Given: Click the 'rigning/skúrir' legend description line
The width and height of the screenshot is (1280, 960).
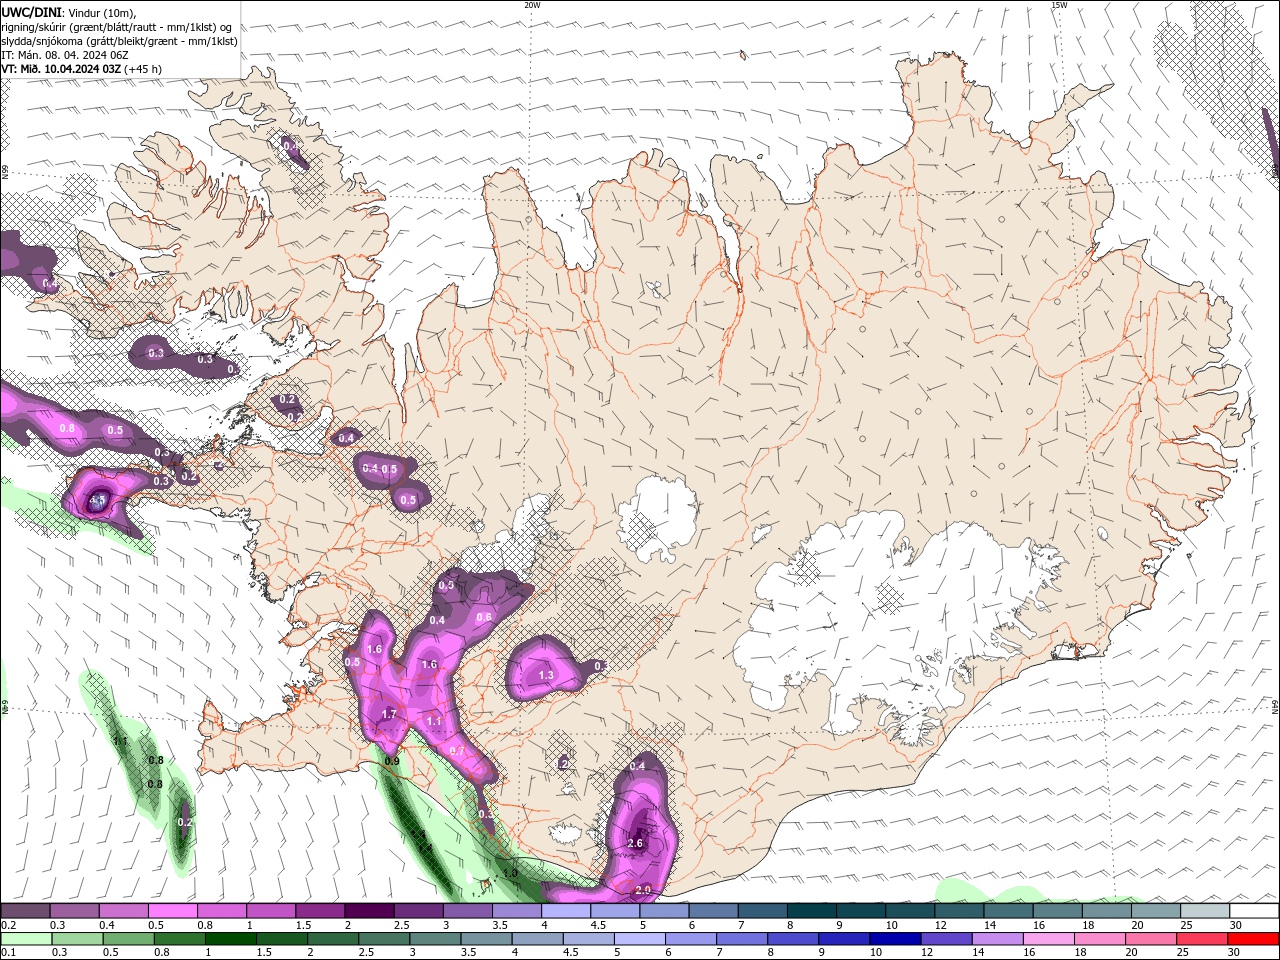Looking at the screenshot, I should pyautogui.click(x=117, y=27).
